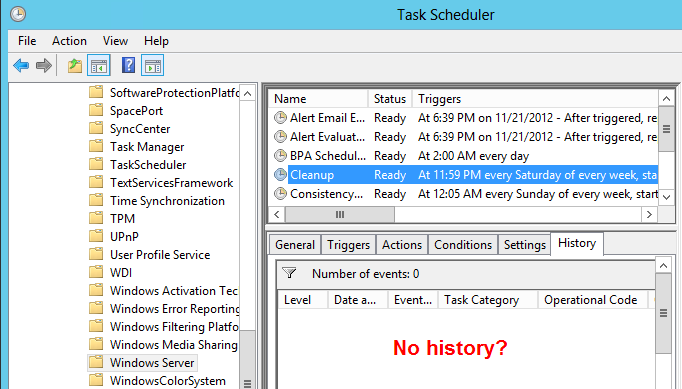The image size is (682, 389).
Task: Open the View menu
Action: click(115, 41)
